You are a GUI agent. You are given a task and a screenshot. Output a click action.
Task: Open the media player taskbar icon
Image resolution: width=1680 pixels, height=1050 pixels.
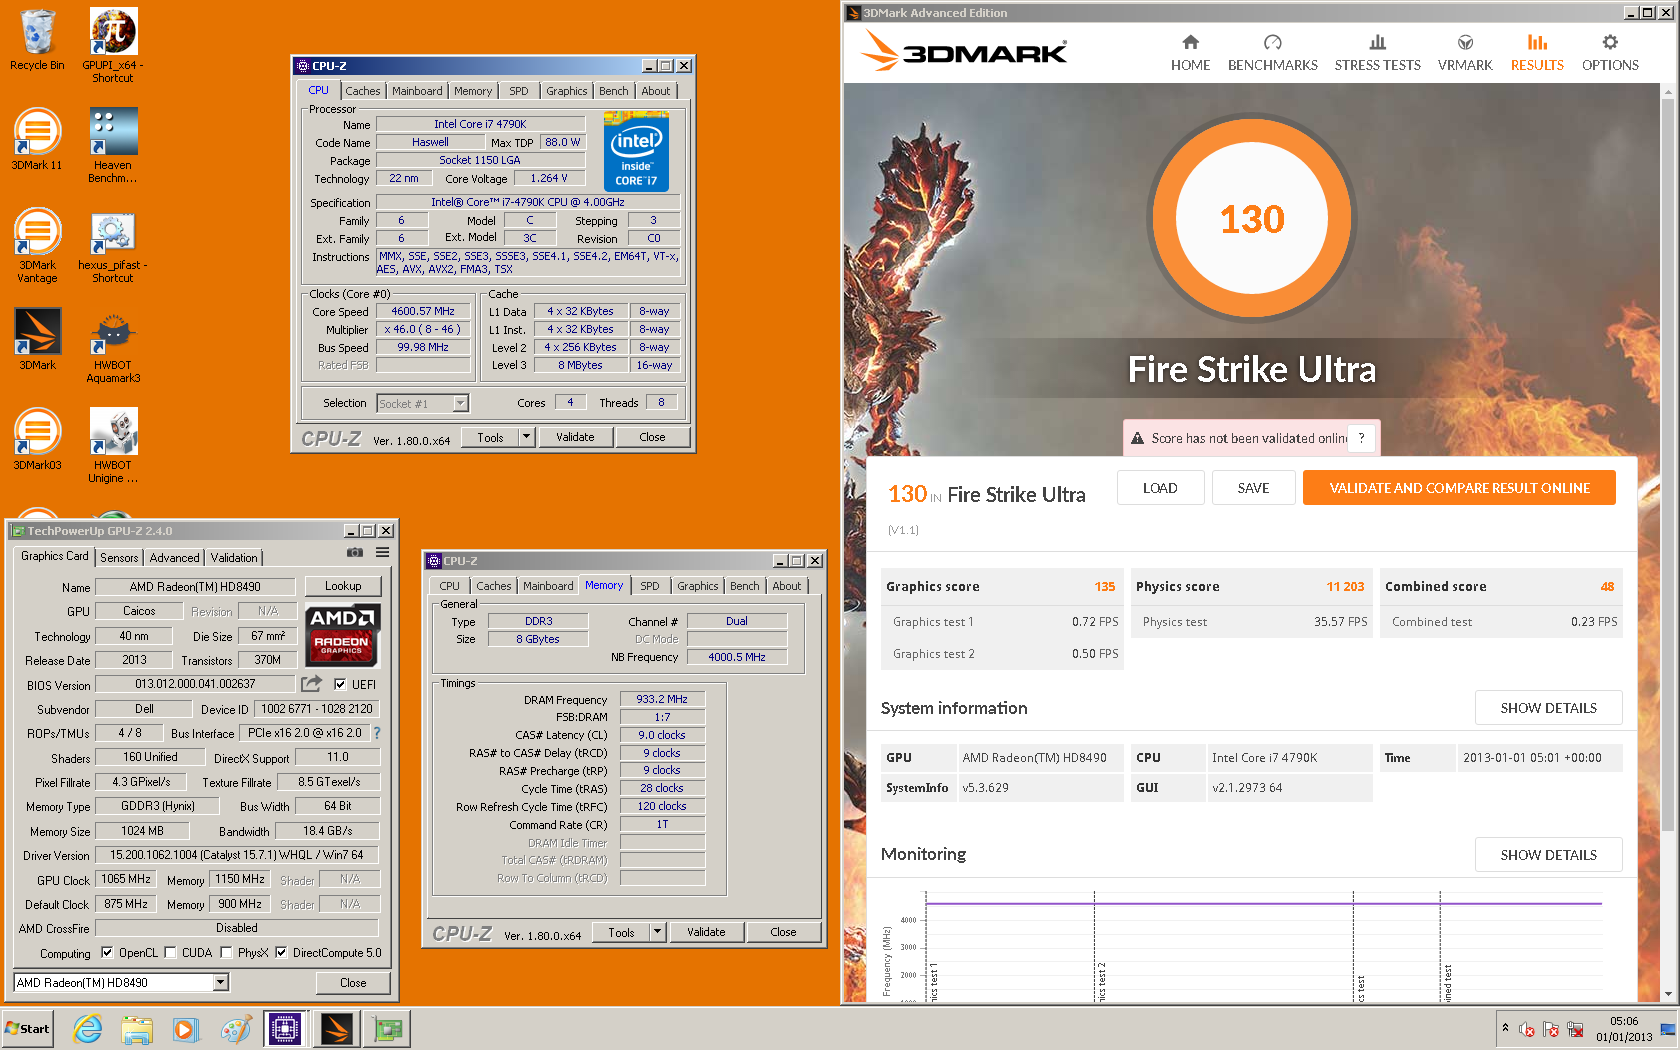[x=186, y=1029]
